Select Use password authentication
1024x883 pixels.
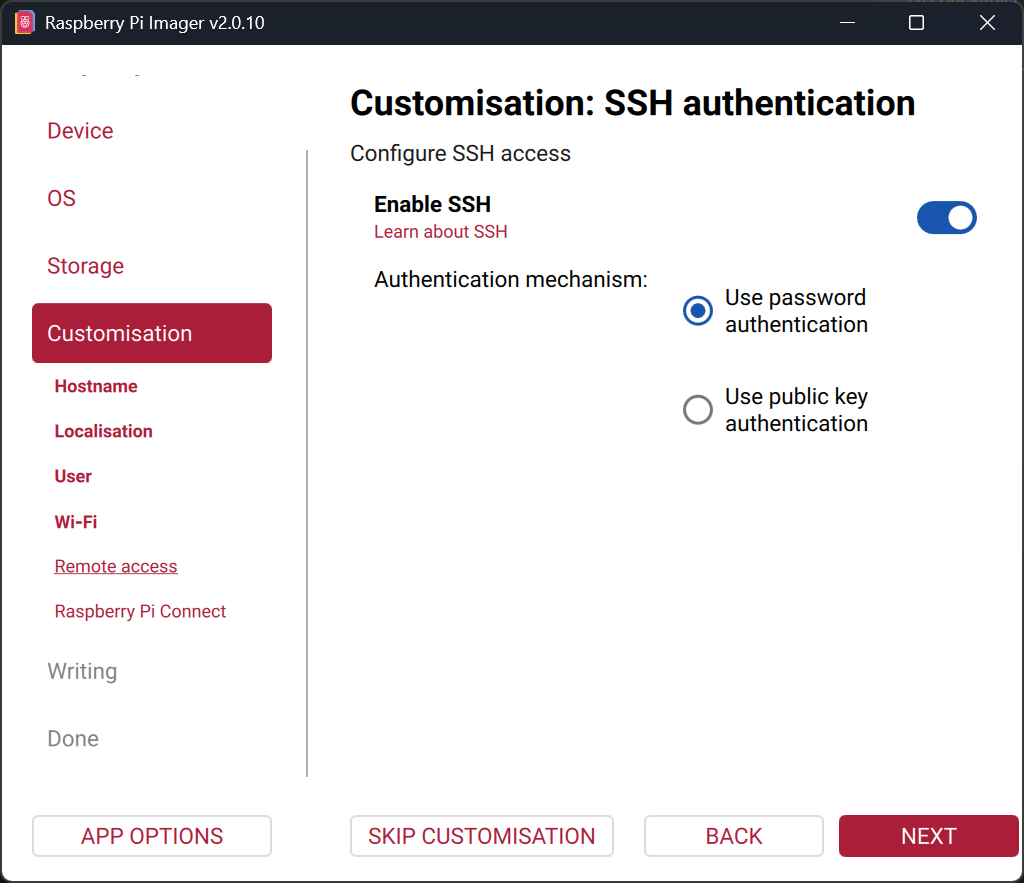776,311
